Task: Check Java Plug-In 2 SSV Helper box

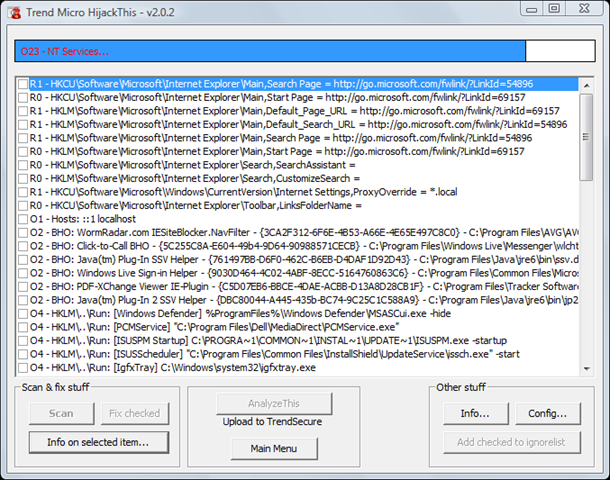Action: pos(23,300)
